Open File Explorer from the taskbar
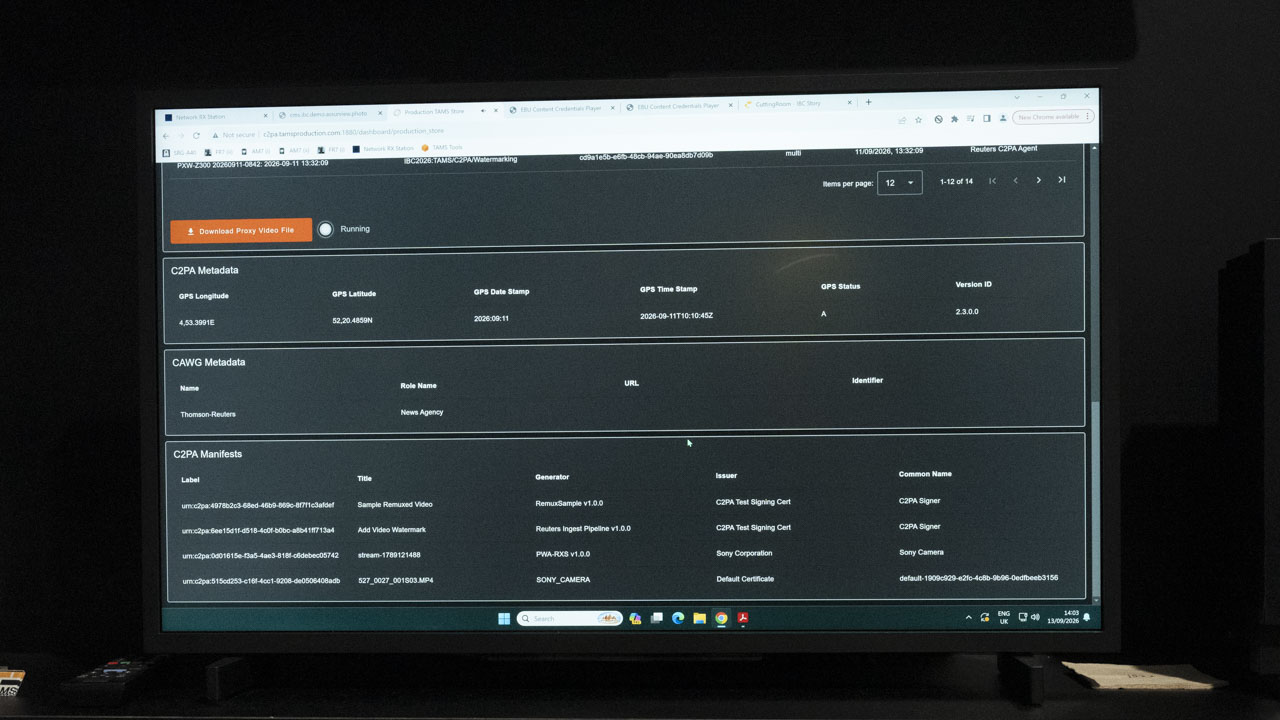This screenshot has width=1280, height=720. coord(700,618)
